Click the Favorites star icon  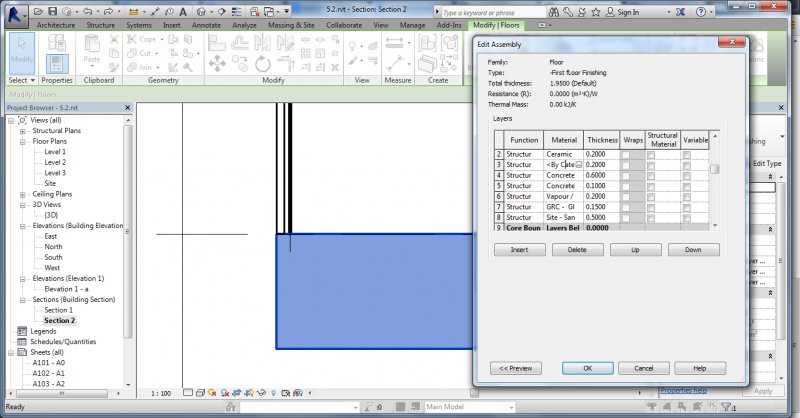(595, 12)
